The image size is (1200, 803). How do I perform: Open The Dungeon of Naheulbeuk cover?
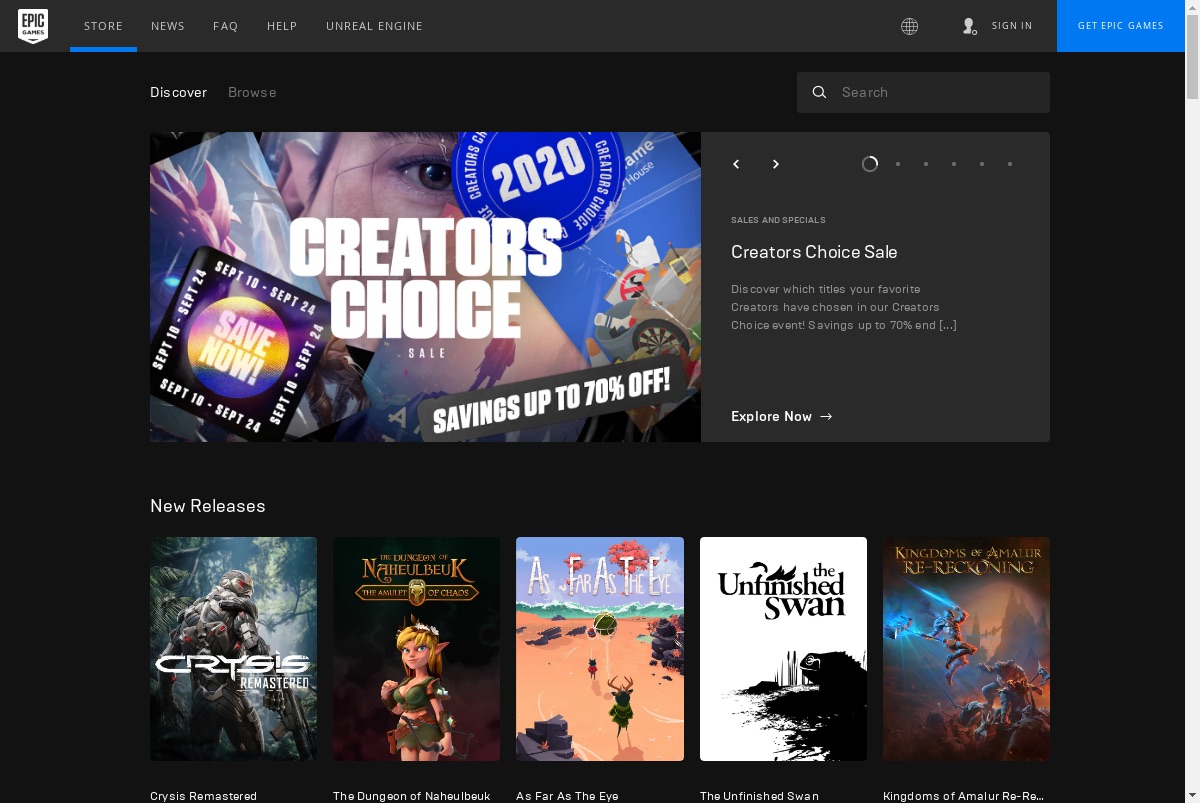(x=416, y=649)
